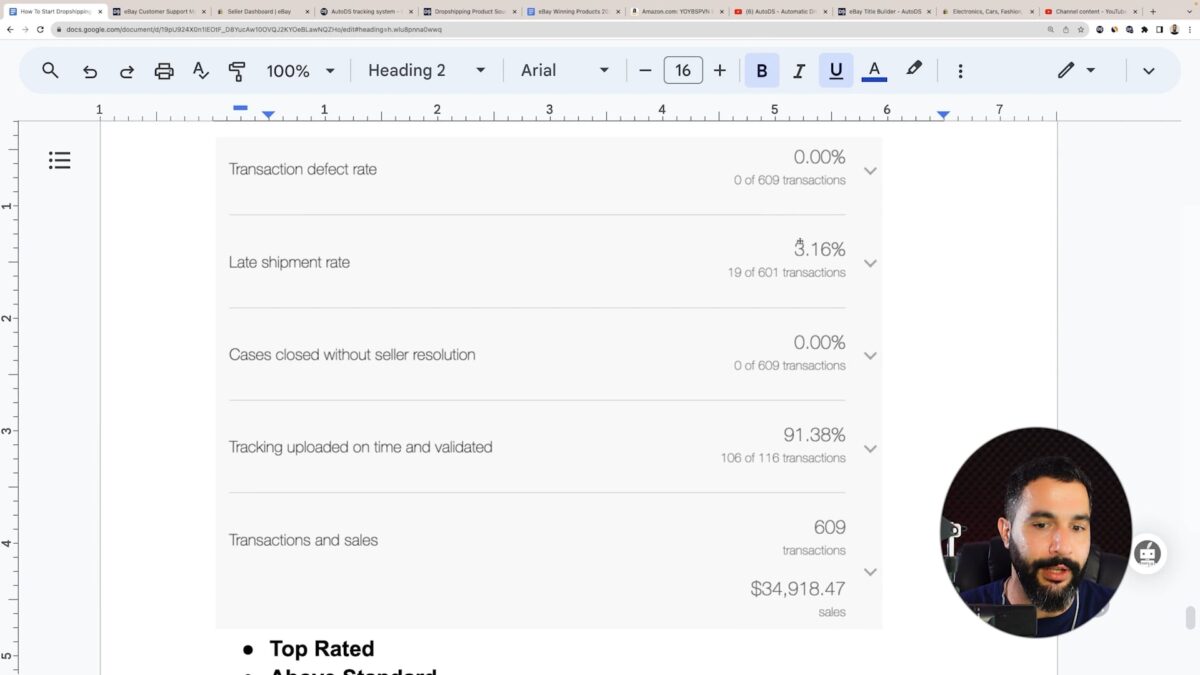1200x675 pixels.
Task: Expand the Transactions and sales row
Action: (870, 572)
